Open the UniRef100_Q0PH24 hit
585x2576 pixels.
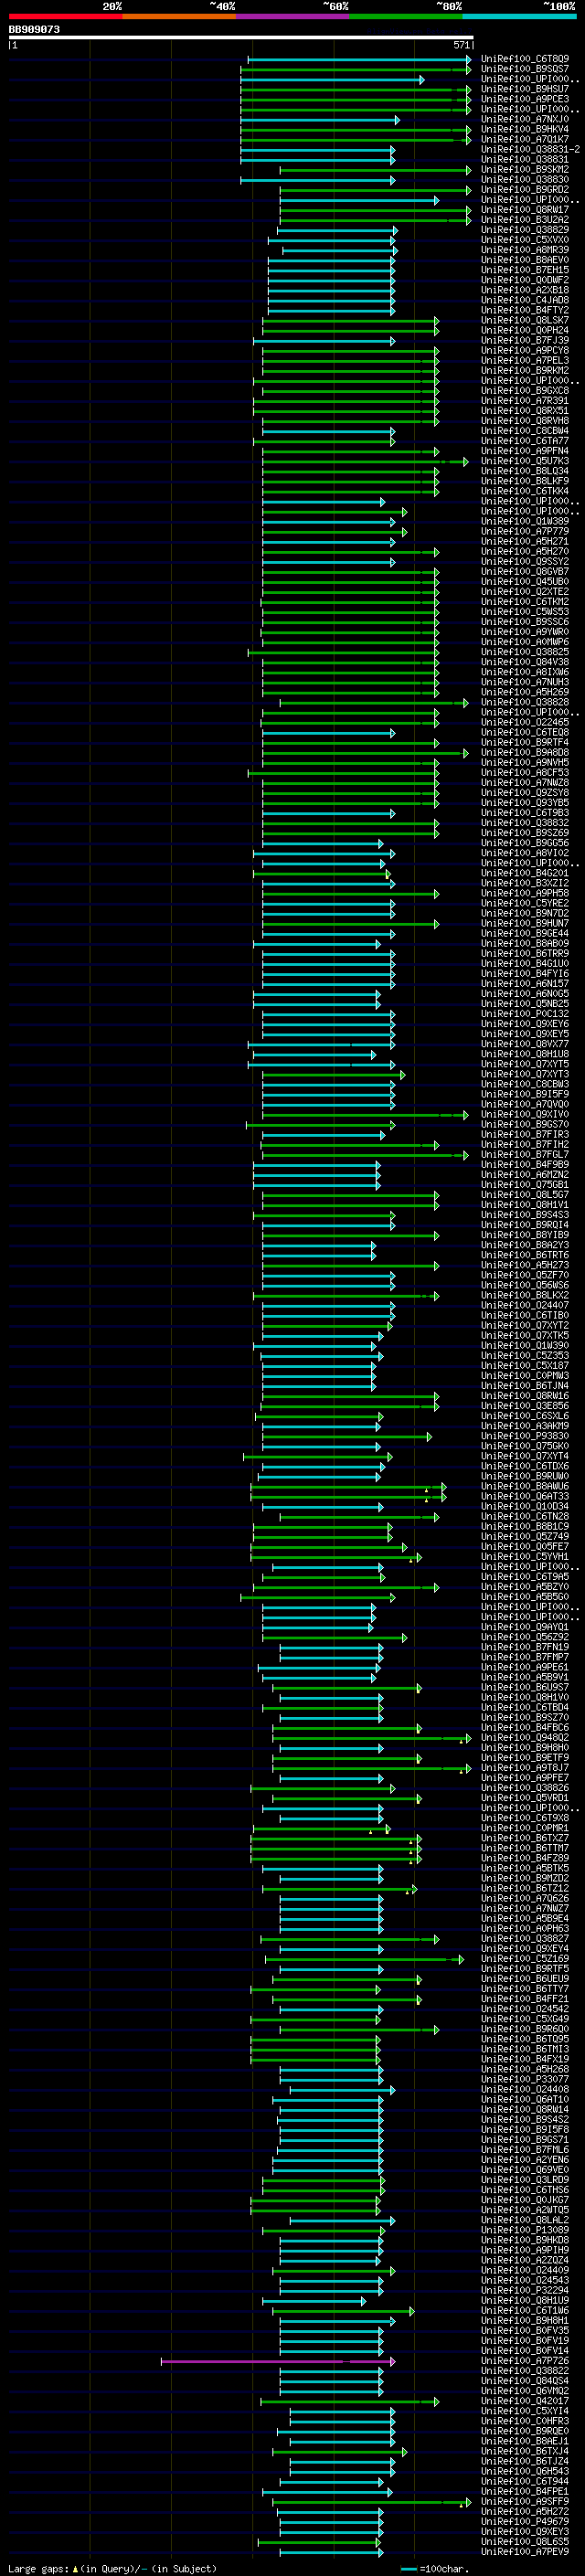pyautogui.click(x=525, y=331)
